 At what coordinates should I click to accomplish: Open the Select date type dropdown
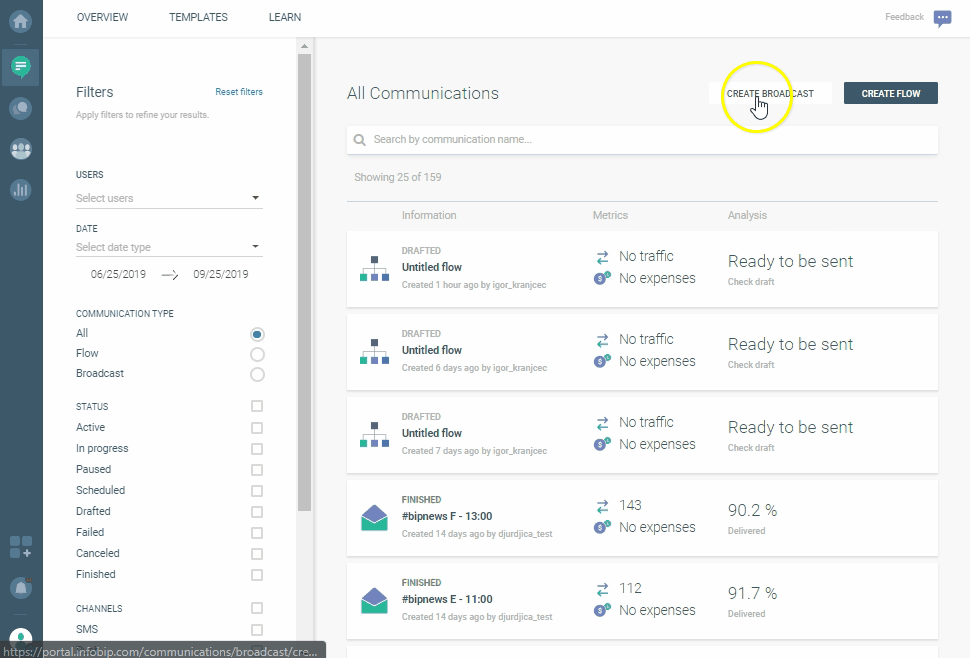coord(168,247)
